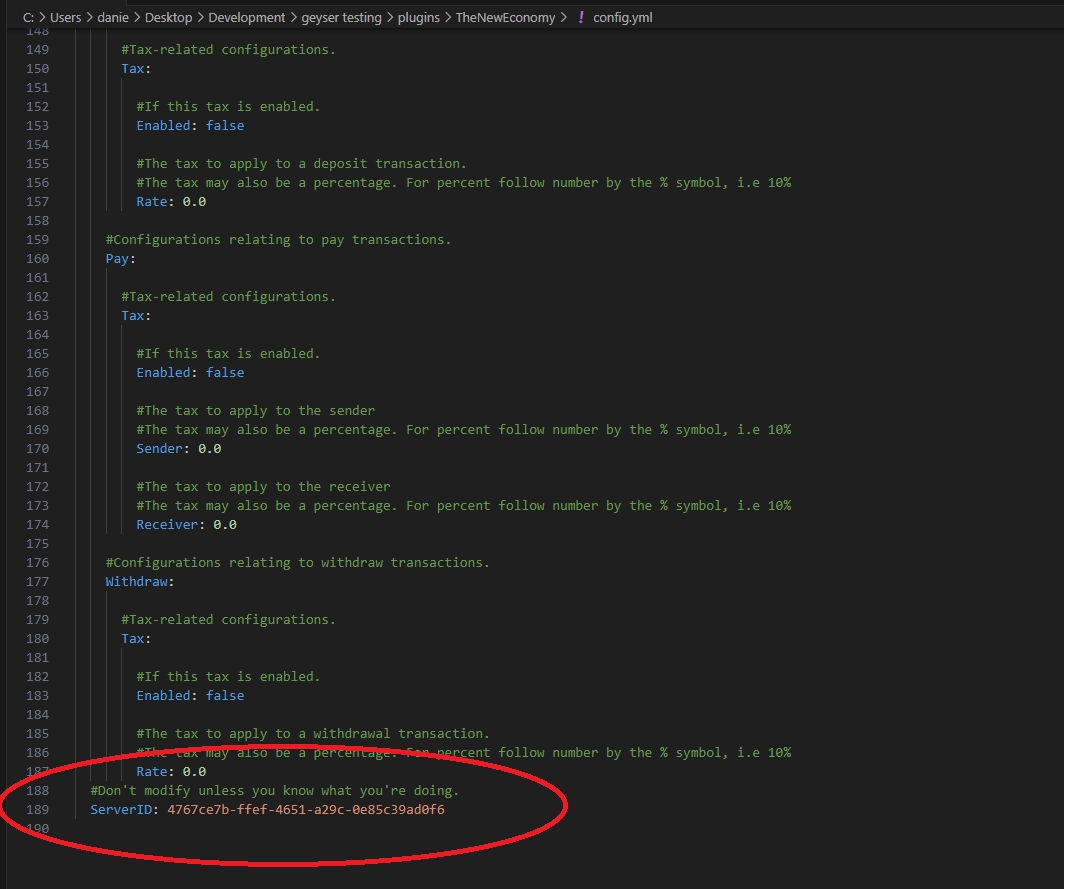Click the Pay: key on line 160
1074x889 pixels.
(x=120, y=258)
